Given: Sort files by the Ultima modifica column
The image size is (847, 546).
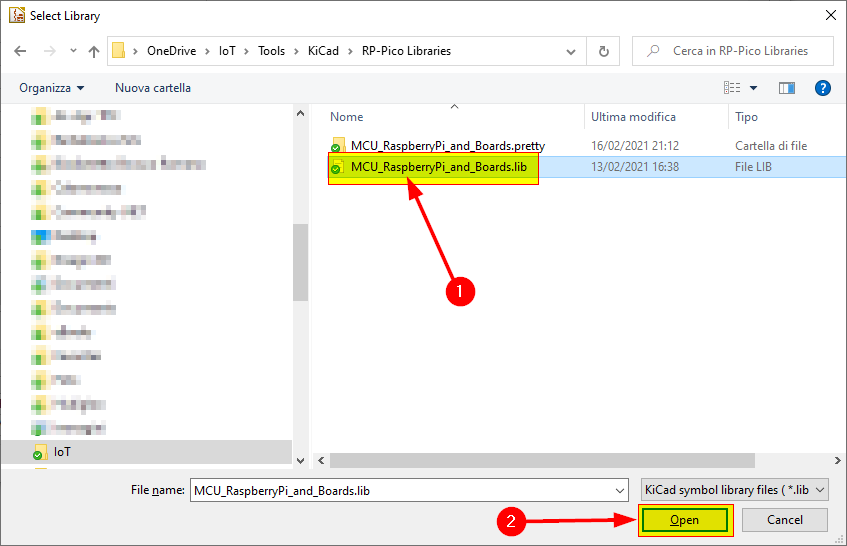Looking at the screenshot, I should (x=633, y=117).
